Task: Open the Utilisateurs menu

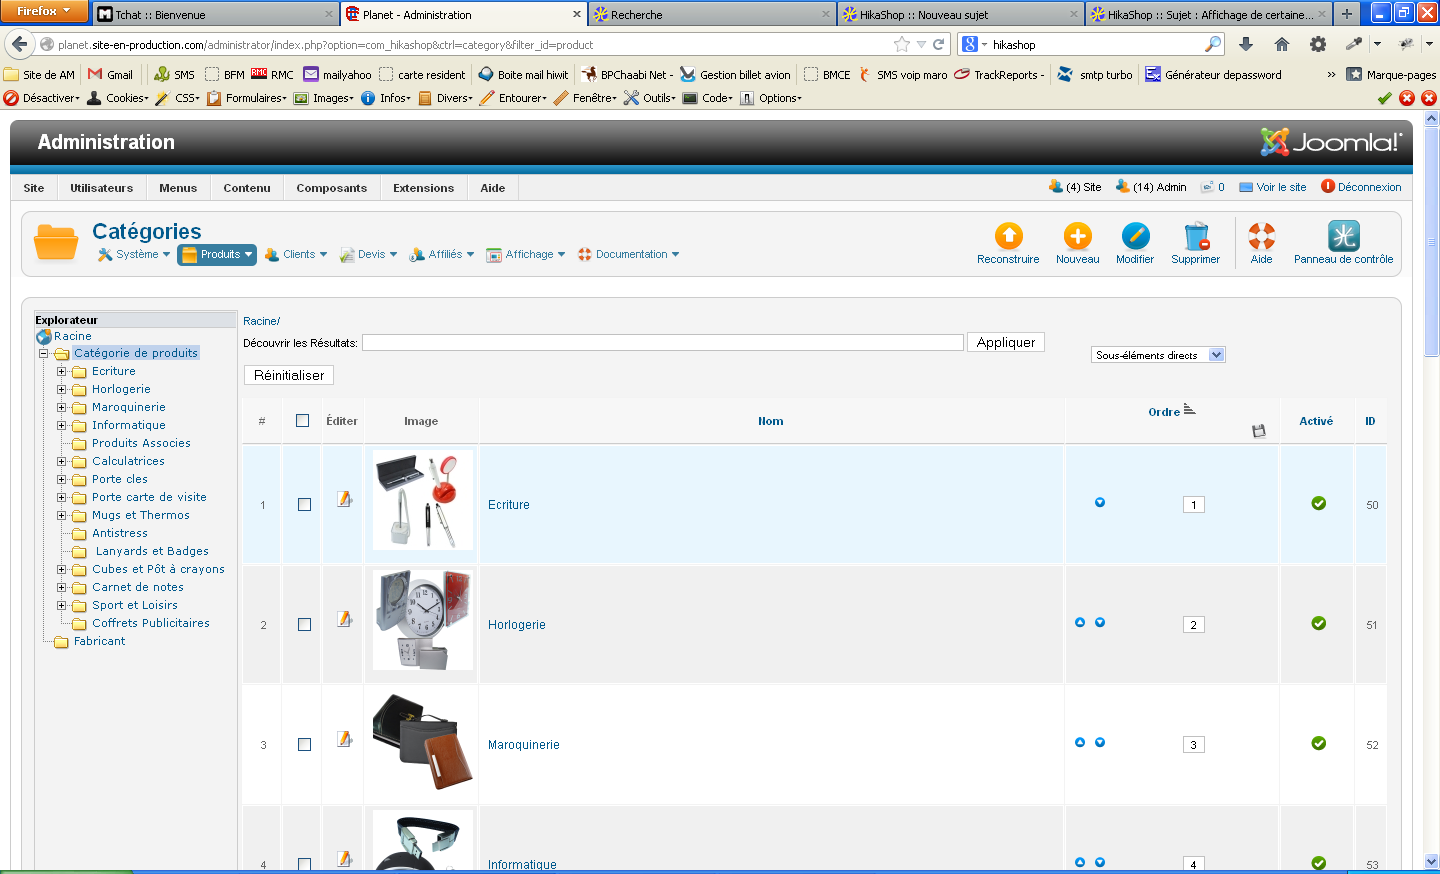Action: [101, 188]
